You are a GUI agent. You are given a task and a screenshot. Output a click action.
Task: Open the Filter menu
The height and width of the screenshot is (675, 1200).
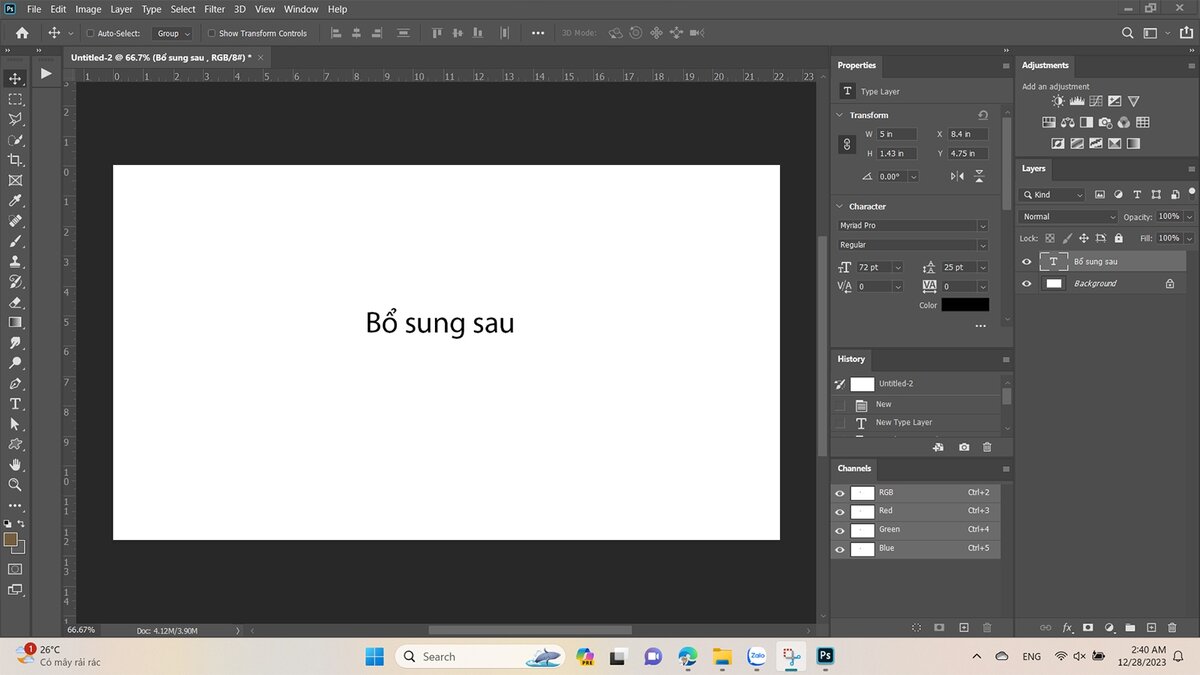tap(214, 9)
